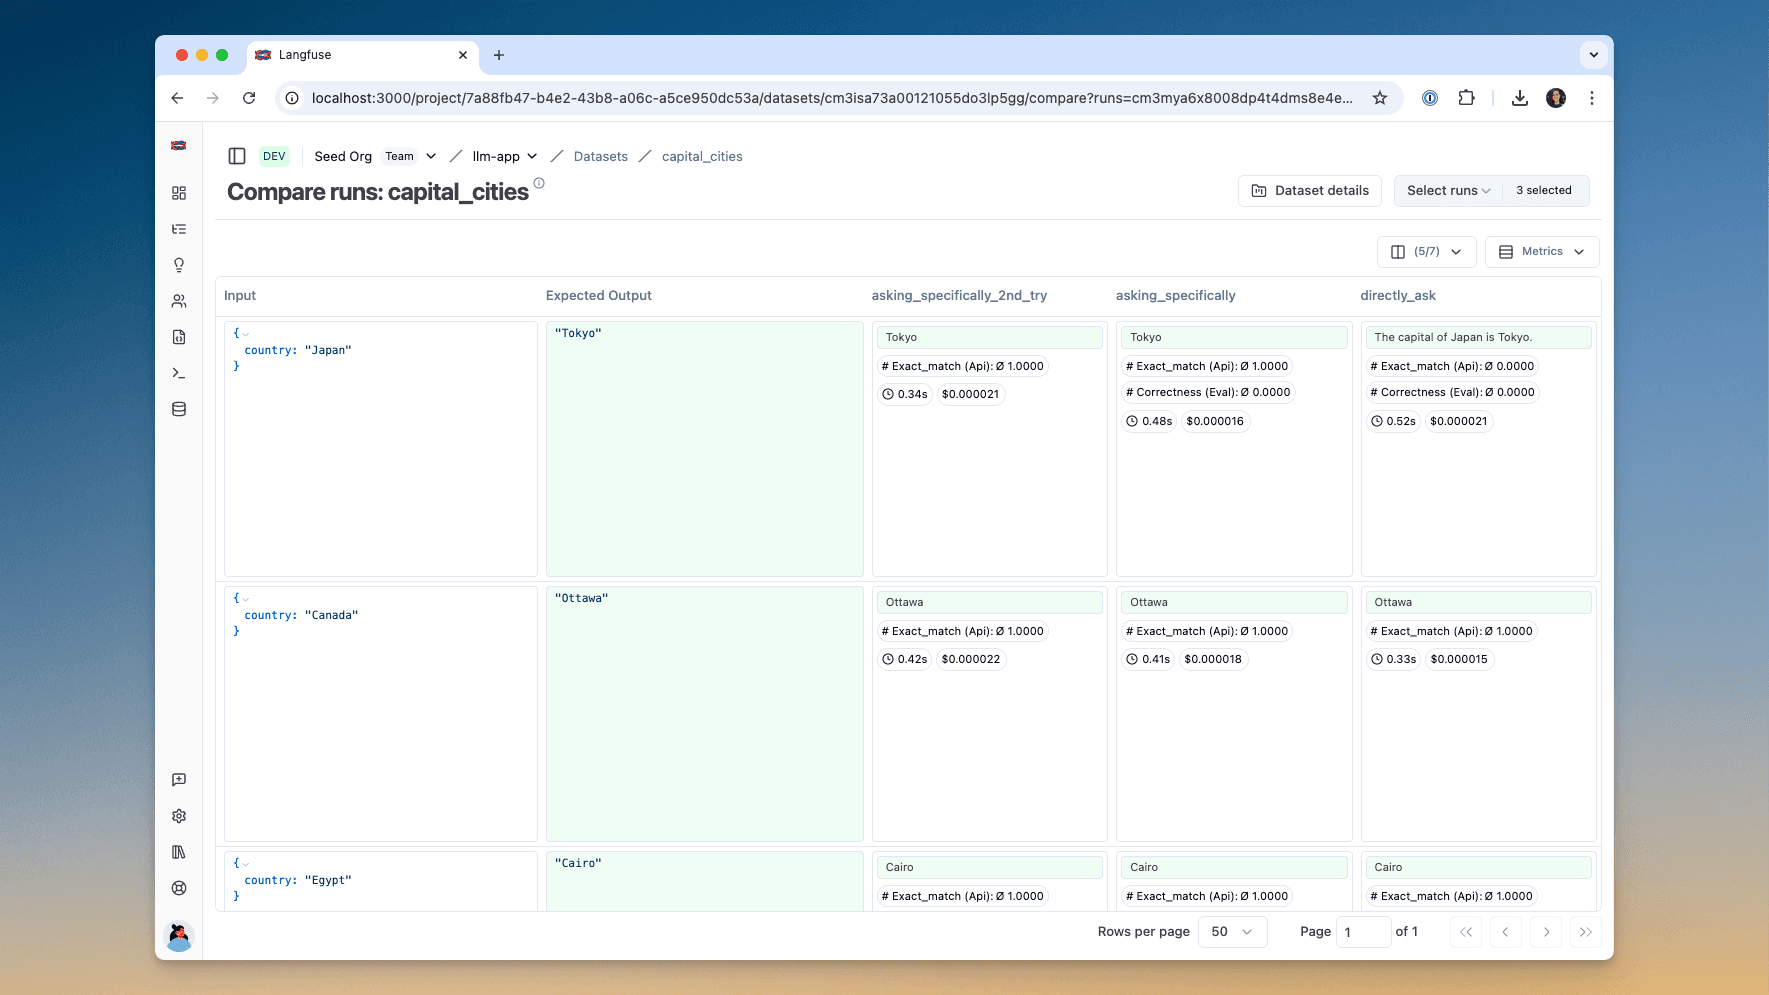Click the next page arrow in pagination
Image resolution: width=1769 pixels, height=995 pixels.
(x=1546, y=931)
